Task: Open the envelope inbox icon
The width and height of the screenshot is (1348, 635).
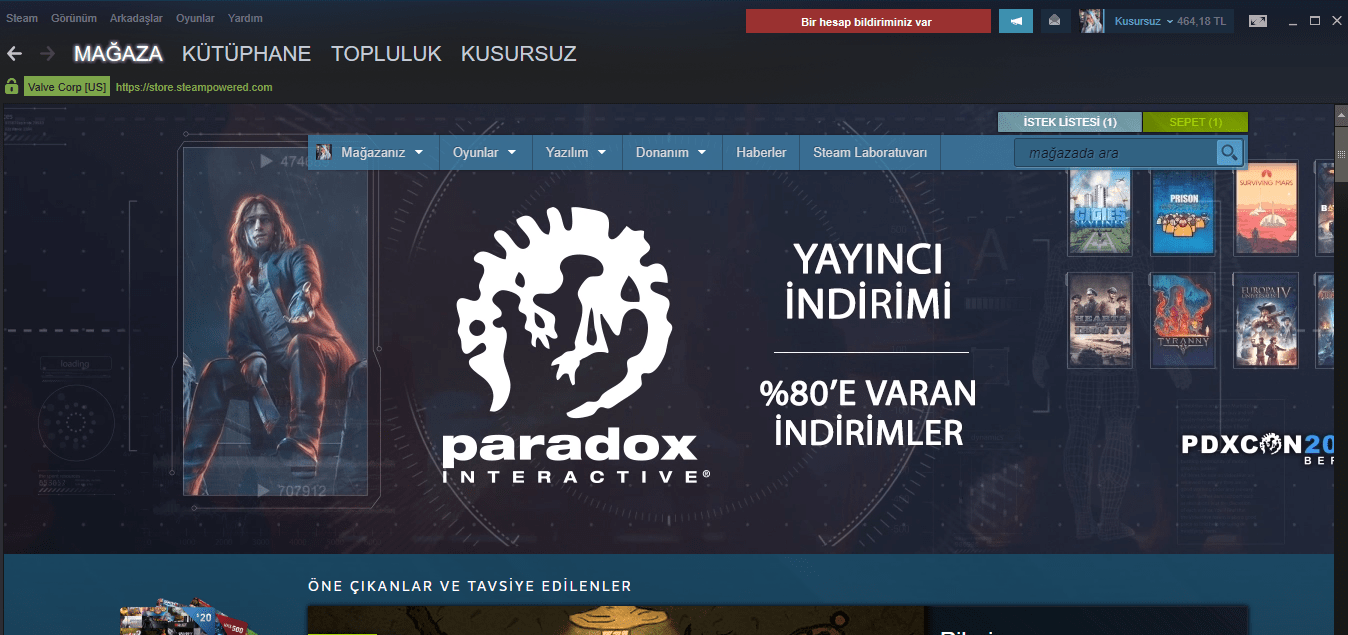Action: tap(1055, 21)
